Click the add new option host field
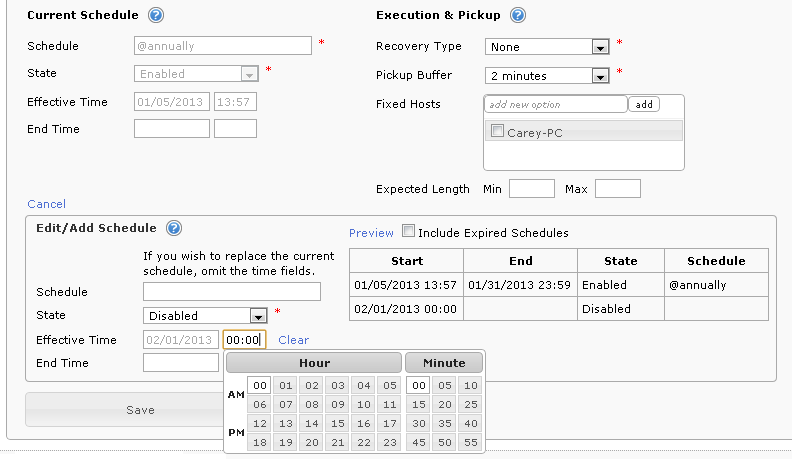 click(x=555, y=104)
